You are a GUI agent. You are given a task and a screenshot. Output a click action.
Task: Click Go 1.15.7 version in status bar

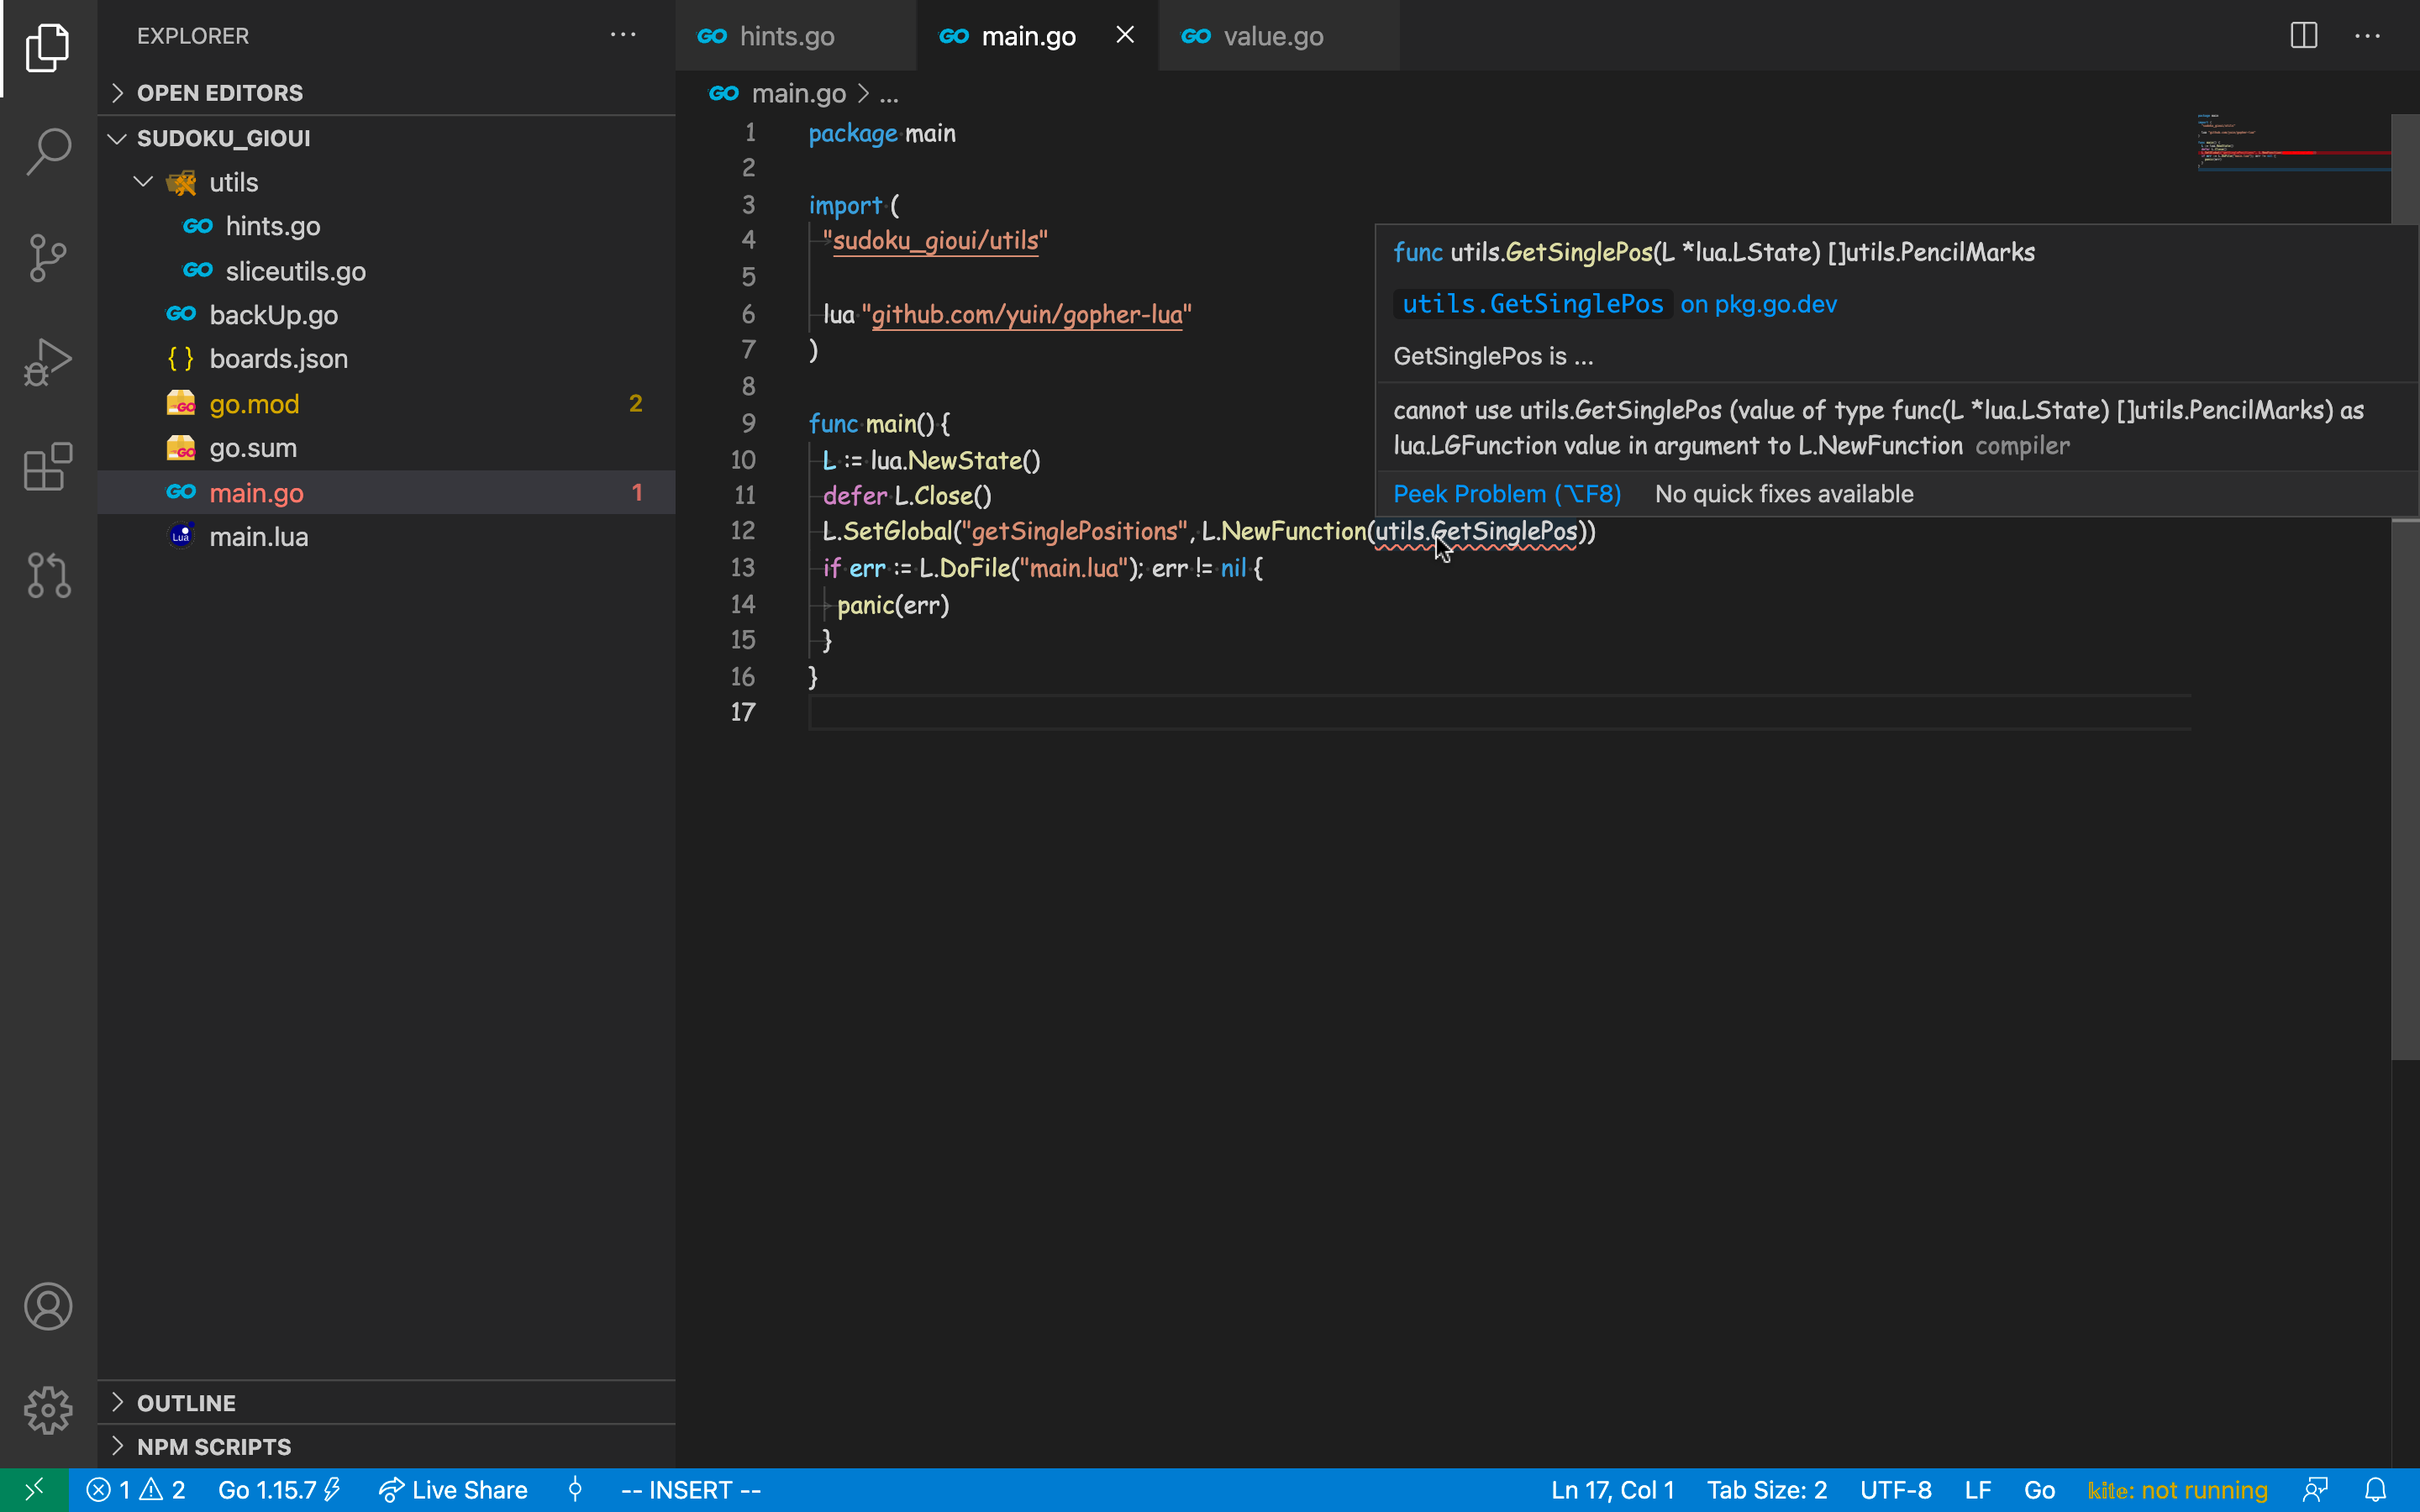pyautogui.click(x=279, y=1490)
